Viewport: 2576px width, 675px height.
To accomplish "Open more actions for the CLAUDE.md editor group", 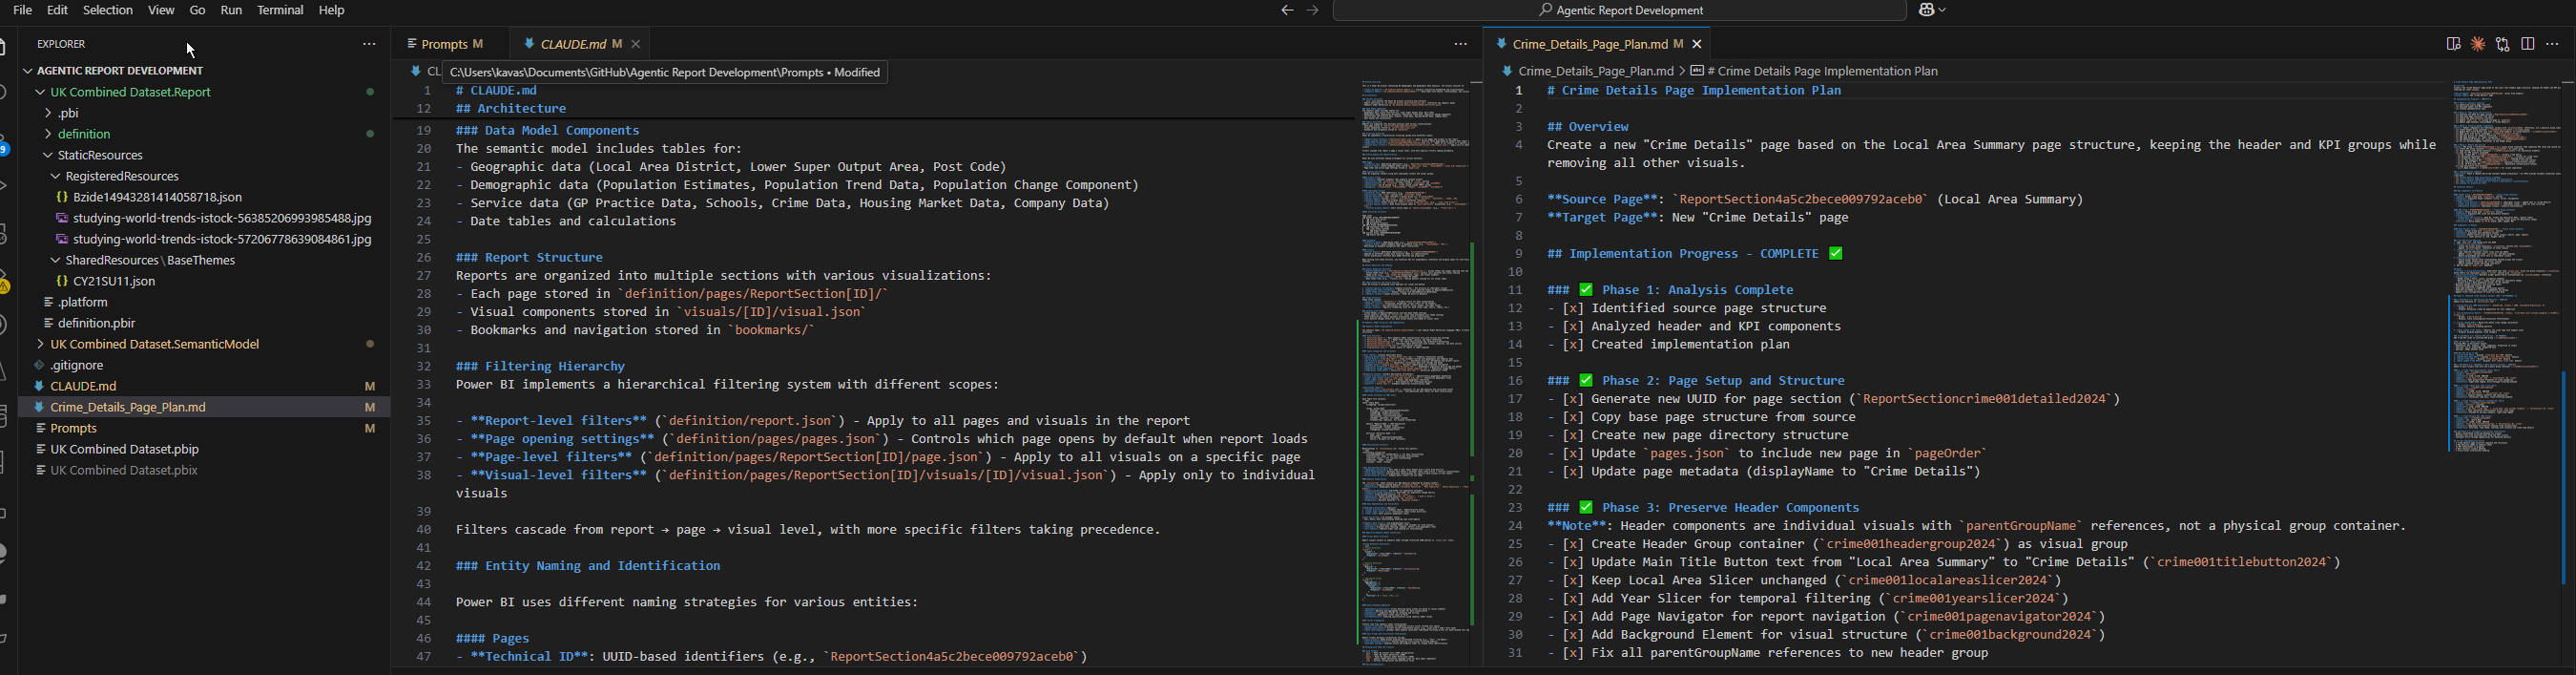I will (1461, 44).
